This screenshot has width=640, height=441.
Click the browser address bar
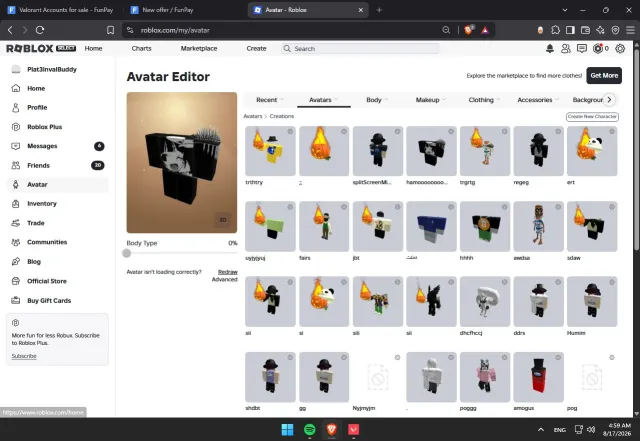[x=286, y=30]
